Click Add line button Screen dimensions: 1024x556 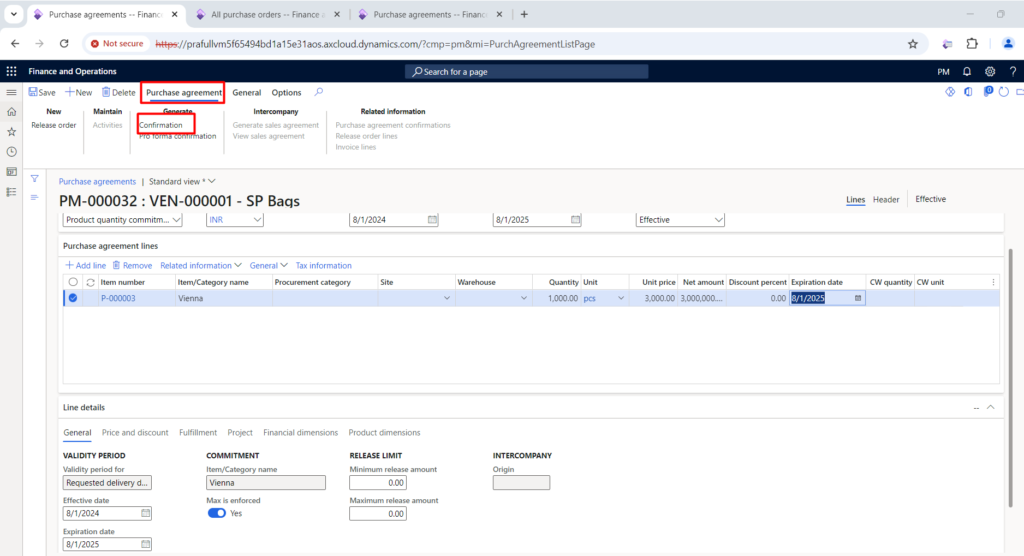pyautogui.click(x=86, y=265)
